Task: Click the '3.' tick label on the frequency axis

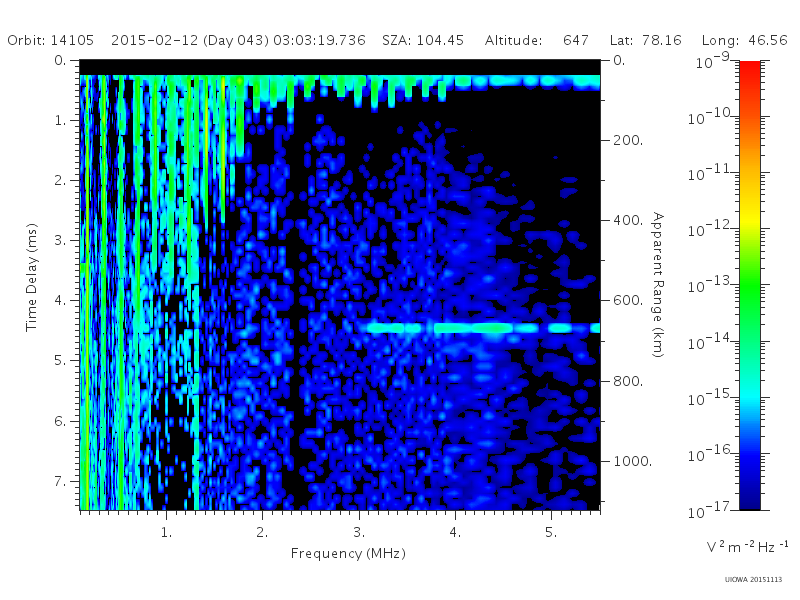Action: click(359, 533)
